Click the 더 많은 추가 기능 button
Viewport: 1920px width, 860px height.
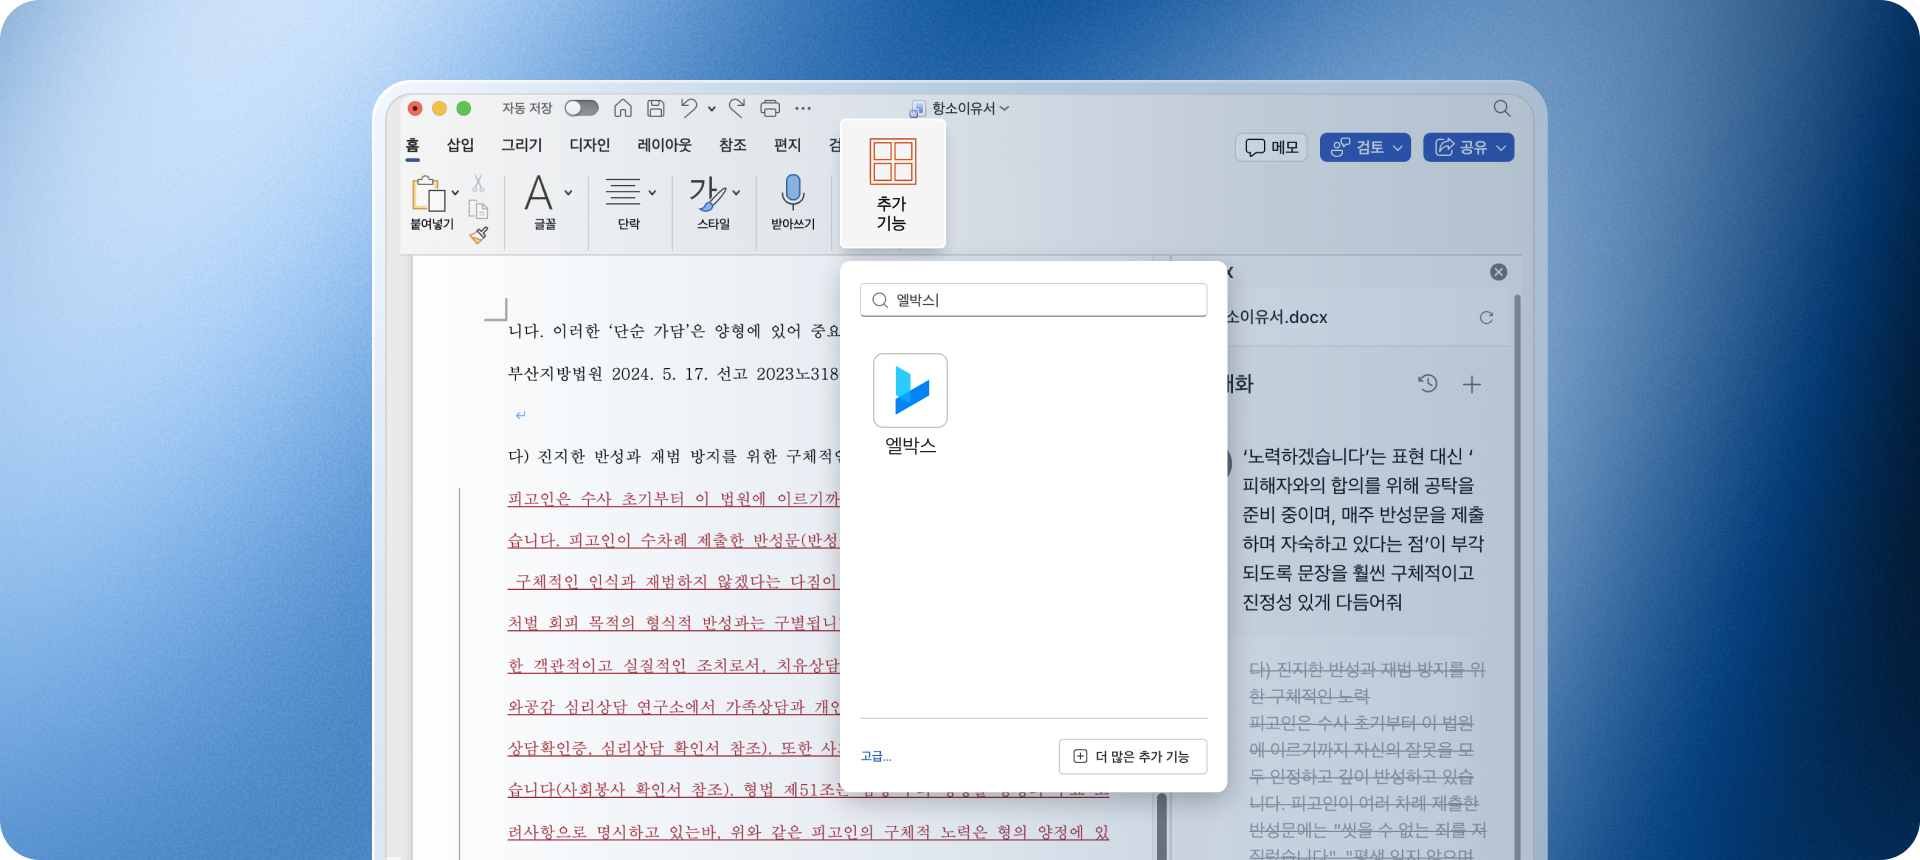coord(1133,756)
